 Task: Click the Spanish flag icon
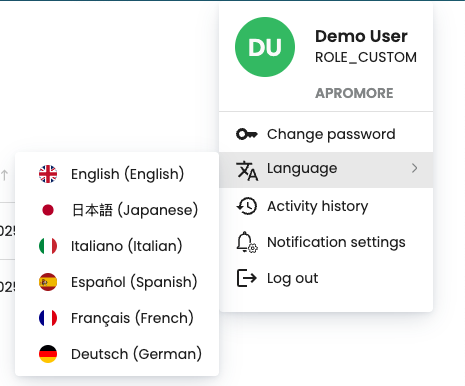[48, 282]
